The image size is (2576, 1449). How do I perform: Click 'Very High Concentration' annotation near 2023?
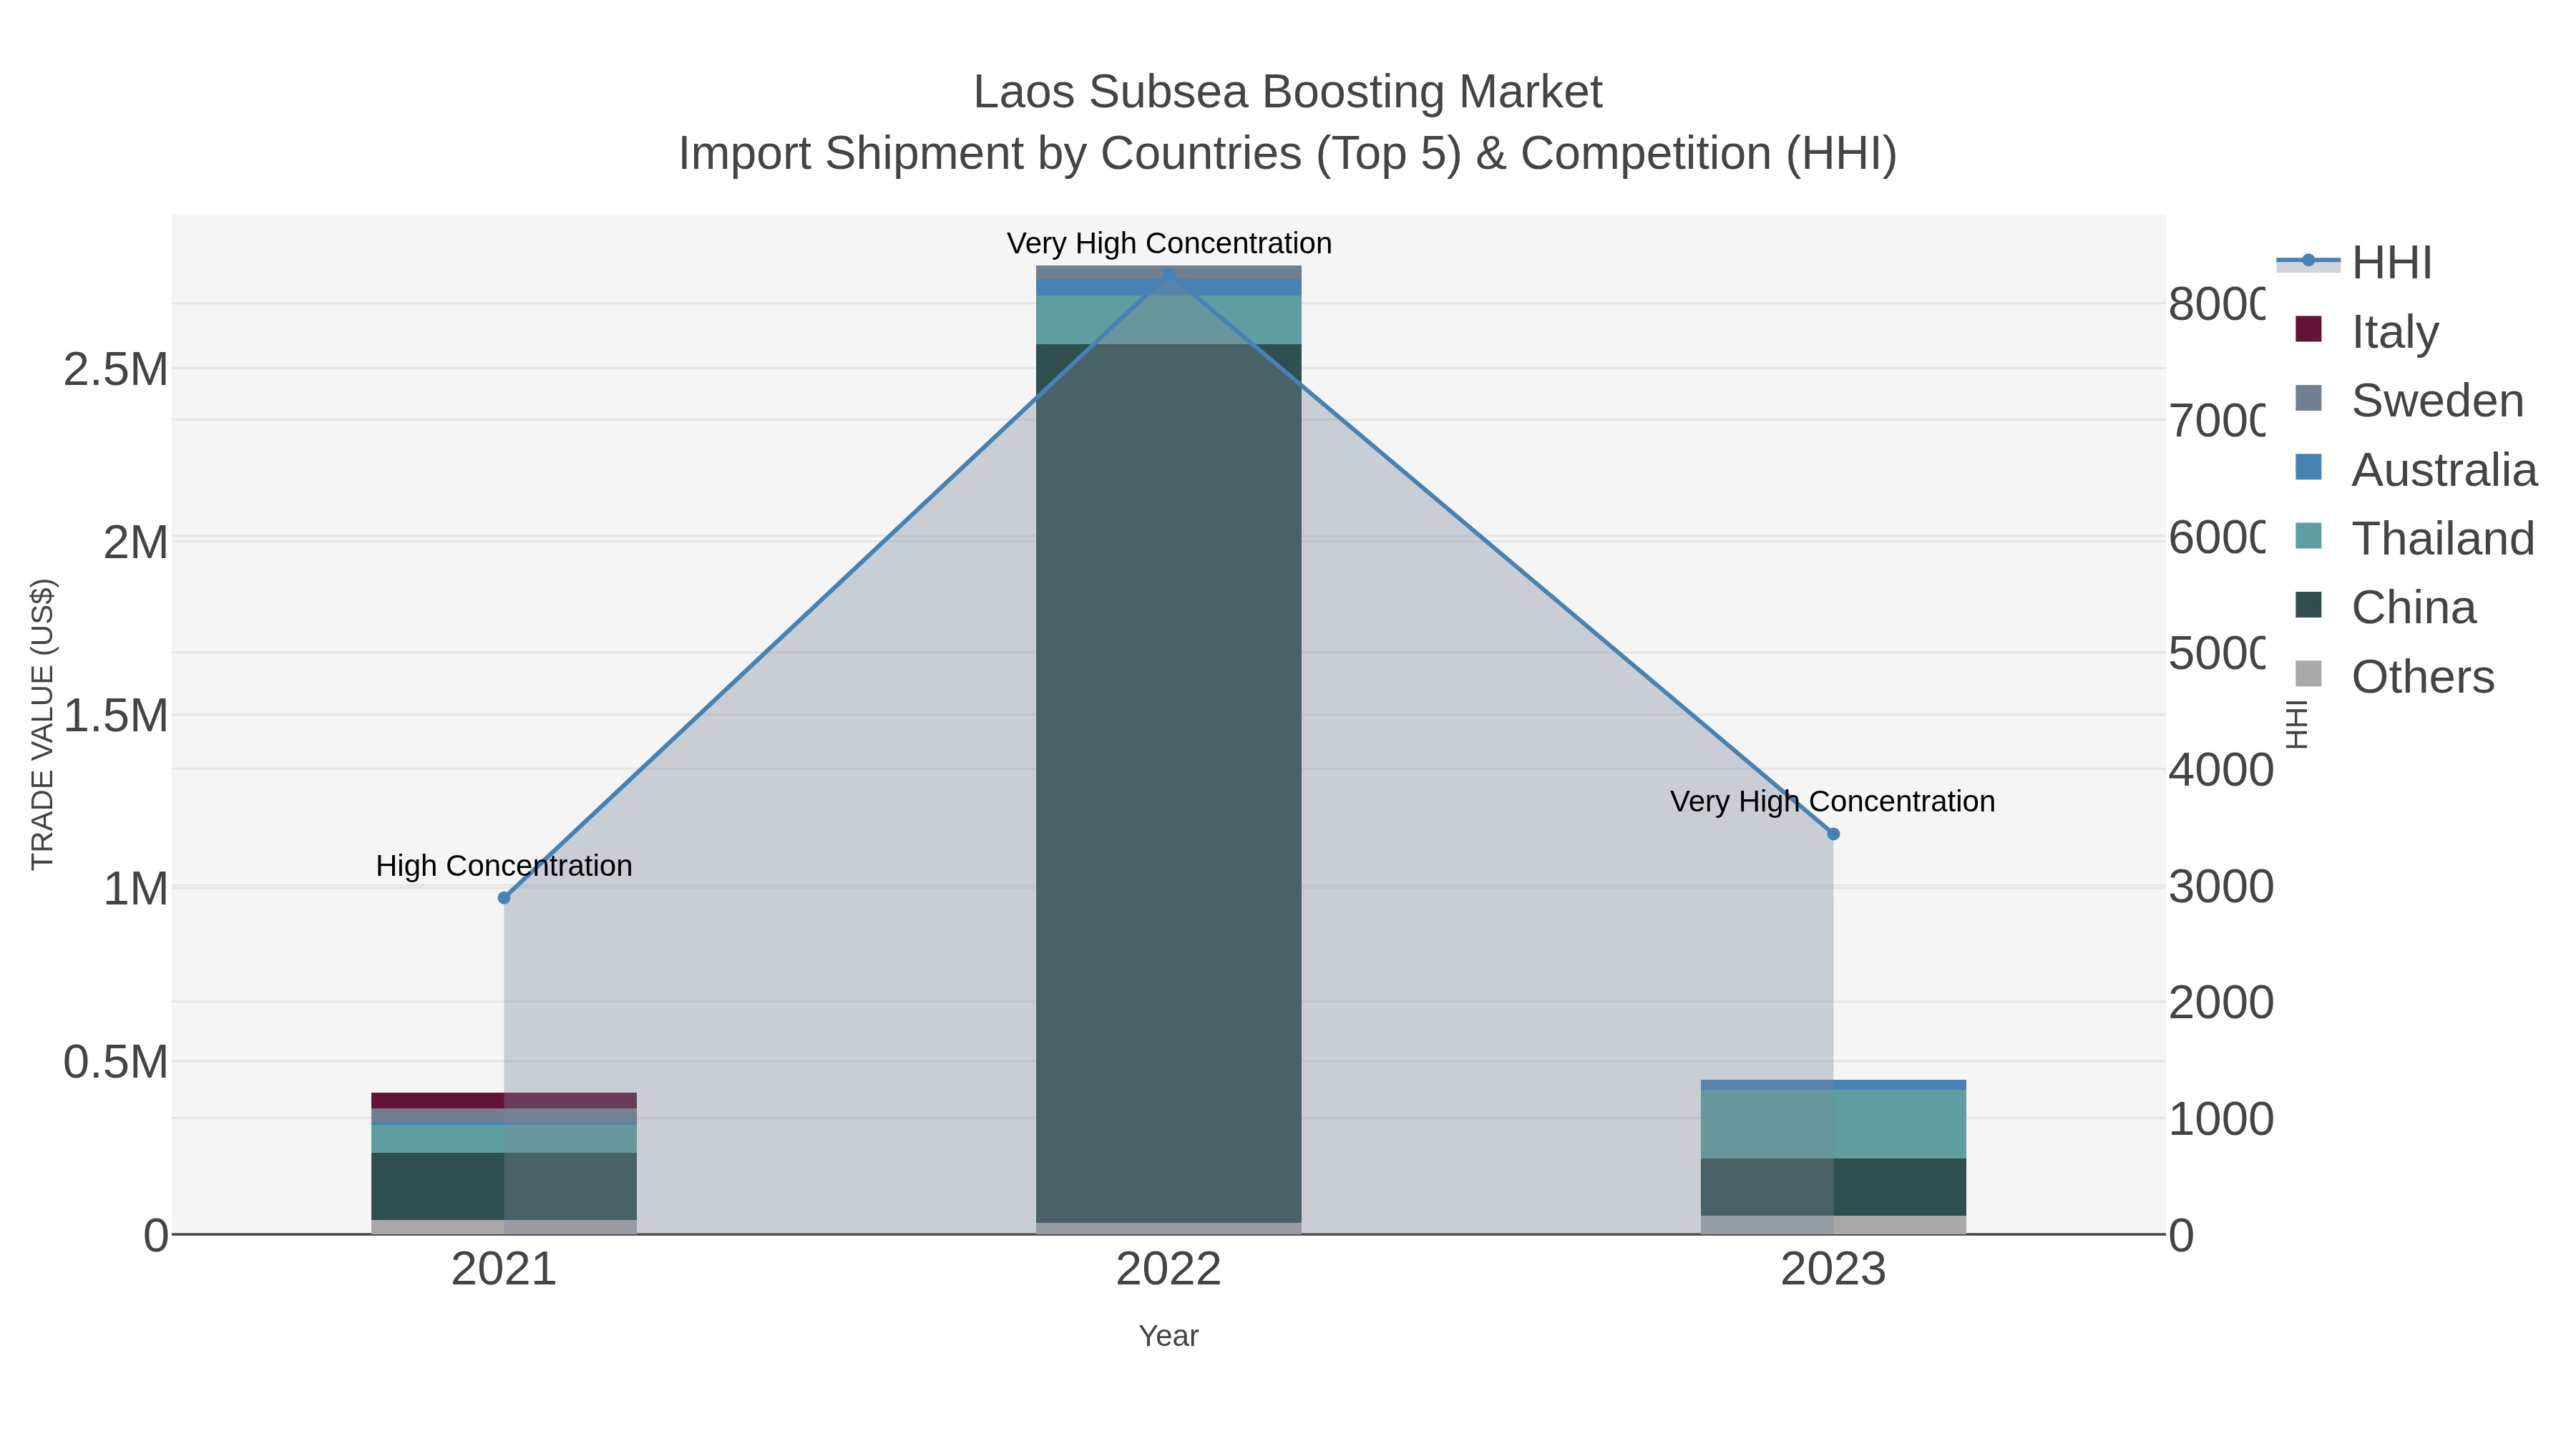(x=1832, y=802)
